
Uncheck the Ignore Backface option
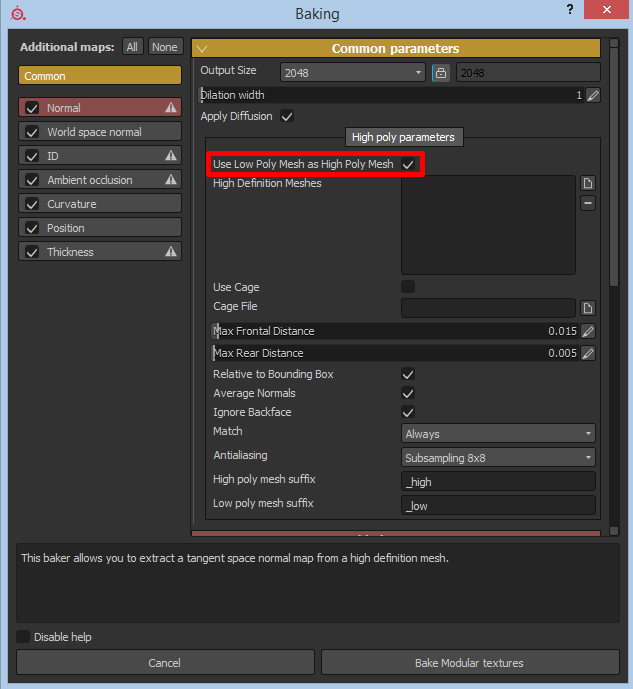point(408,412)
